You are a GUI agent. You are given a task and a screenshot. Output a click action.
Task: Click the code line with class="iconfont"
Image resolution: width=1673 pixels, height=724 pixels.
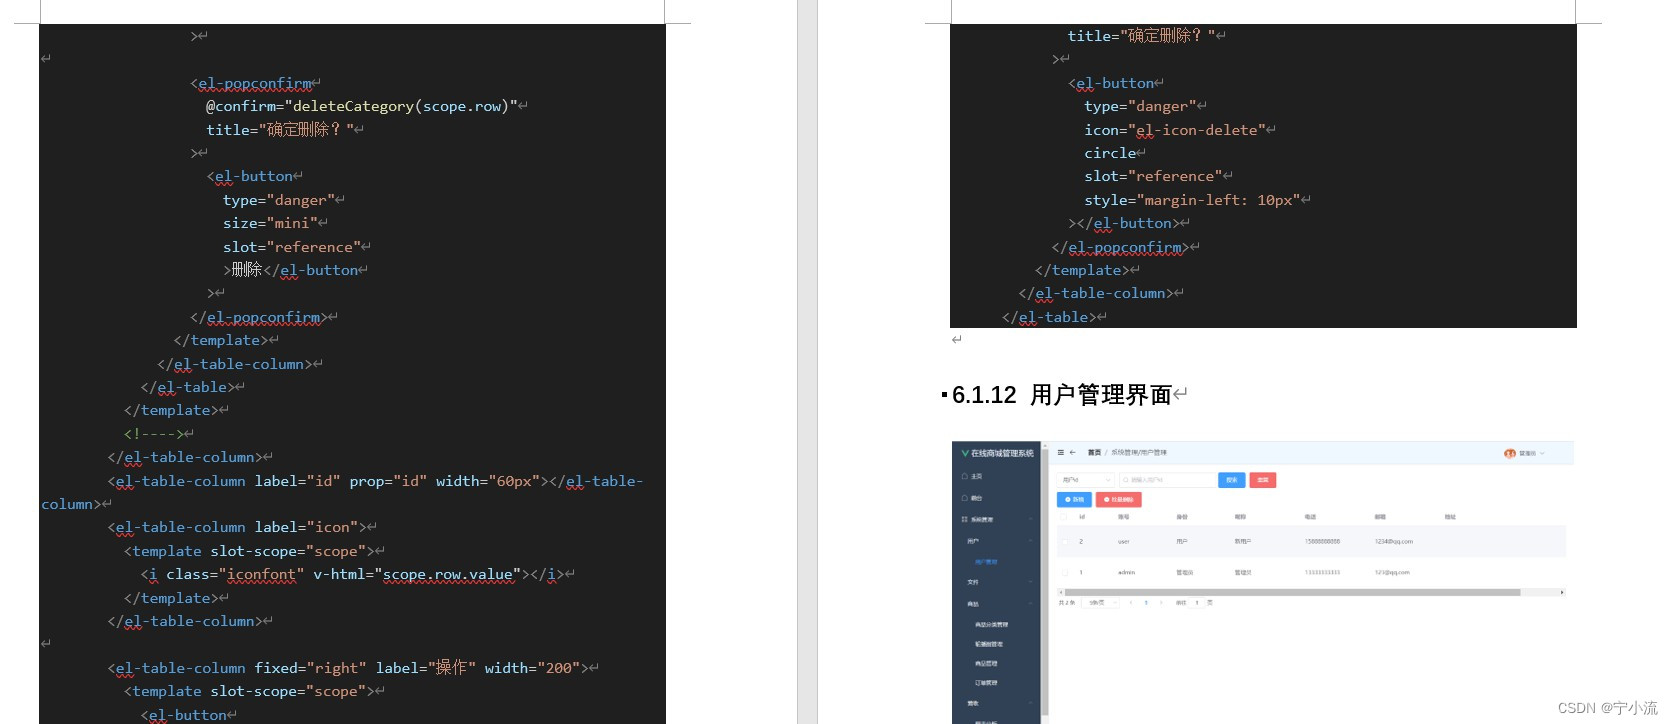353,574
